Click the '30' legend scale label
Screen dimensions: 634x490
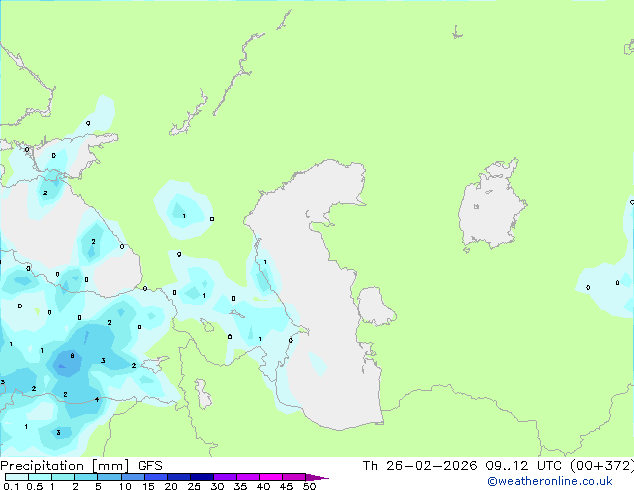click(217, 486)
